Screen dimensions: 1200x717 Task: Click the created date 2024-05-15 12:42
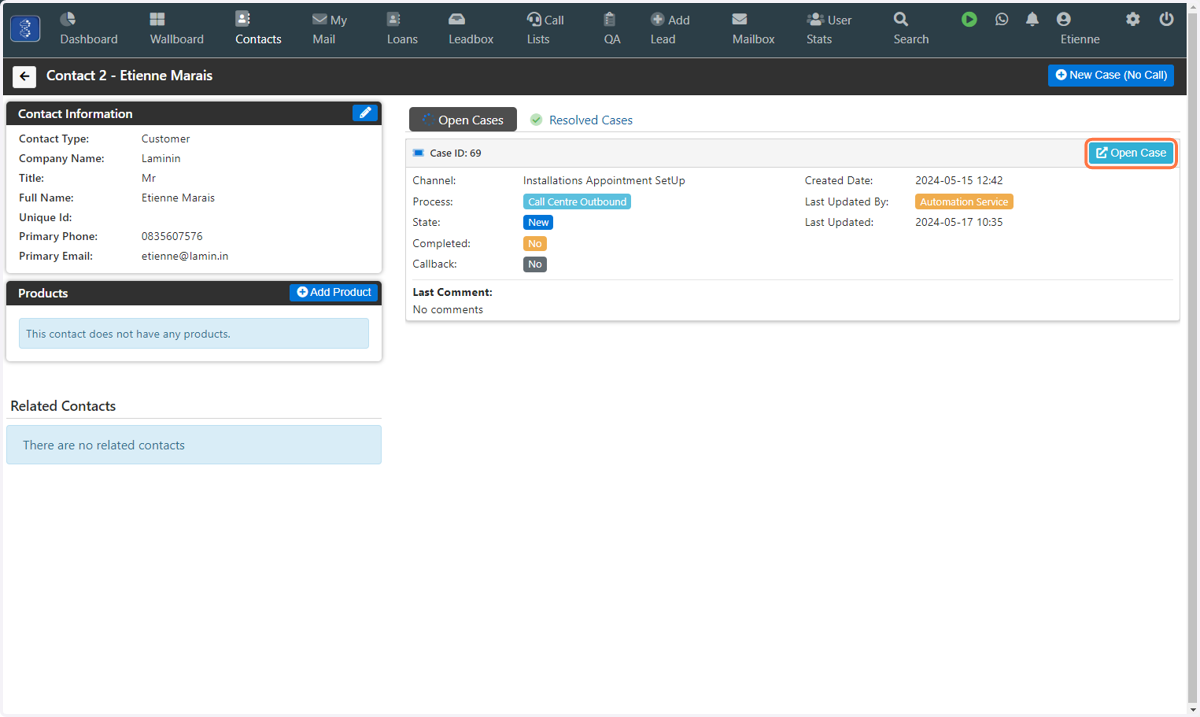959,181
